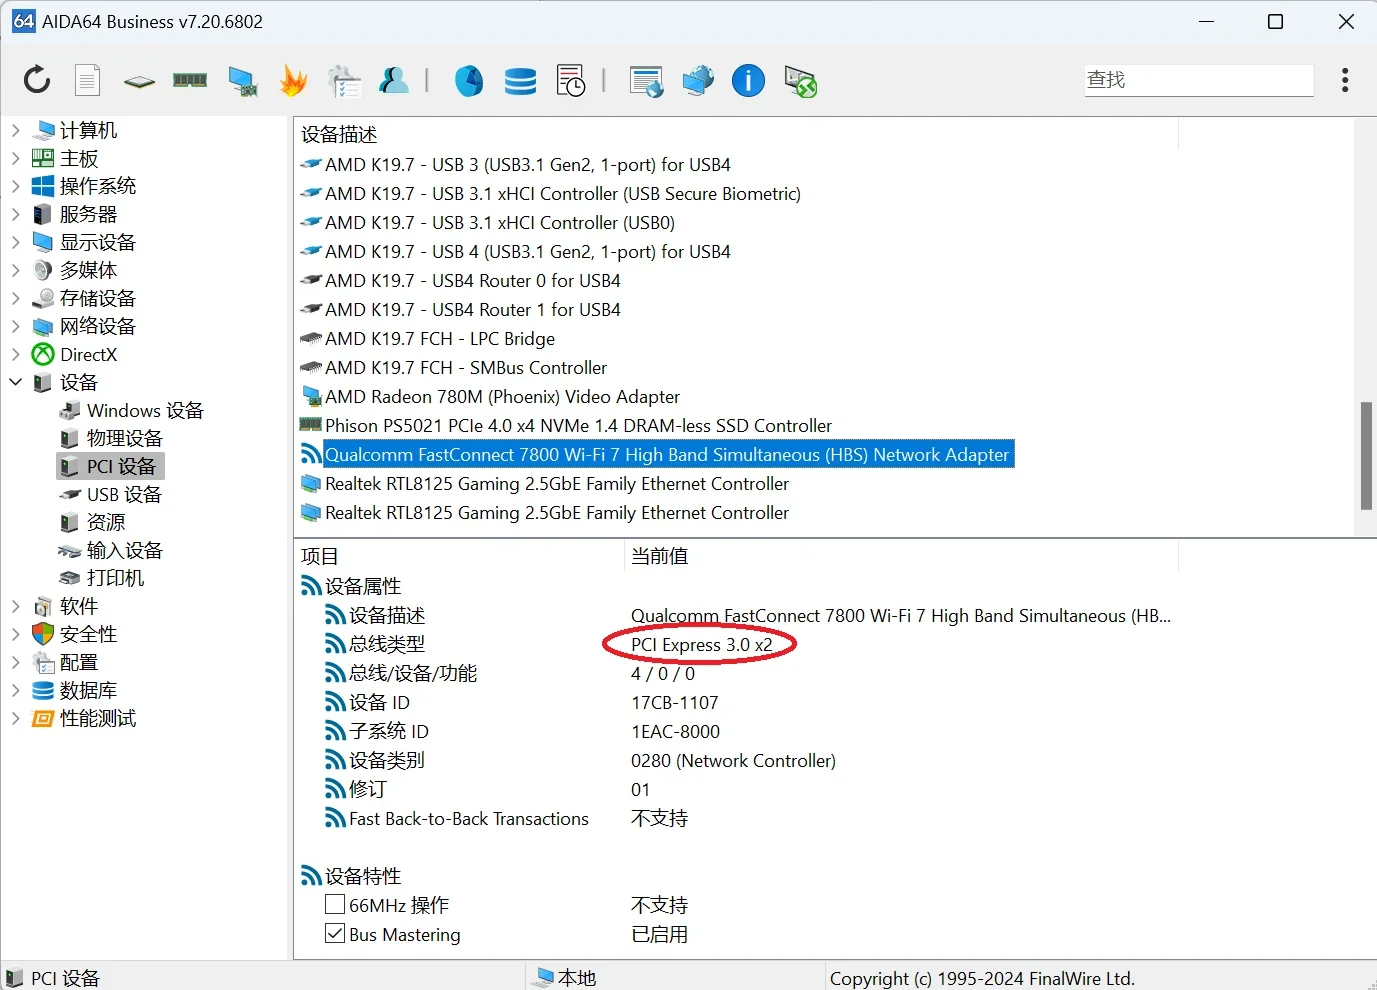Select AMD Radeon 780M Video Adapter entry

pyautogui.click(x=502, y=397)
